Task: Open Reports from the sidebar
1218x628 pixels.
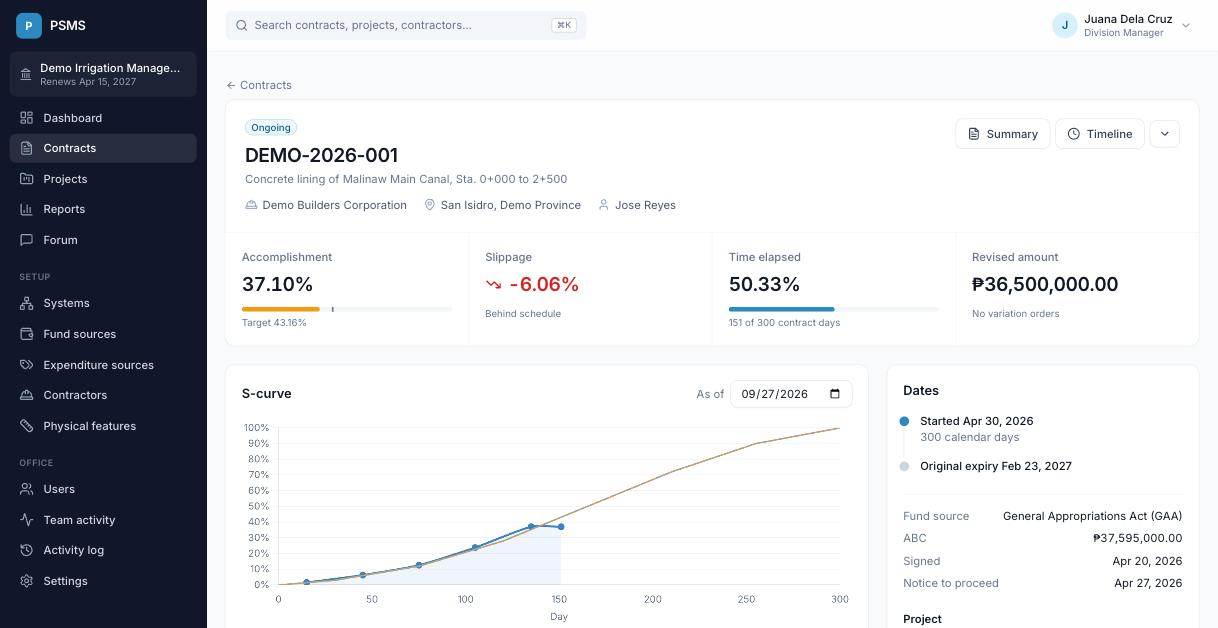Action: point(103,209)
